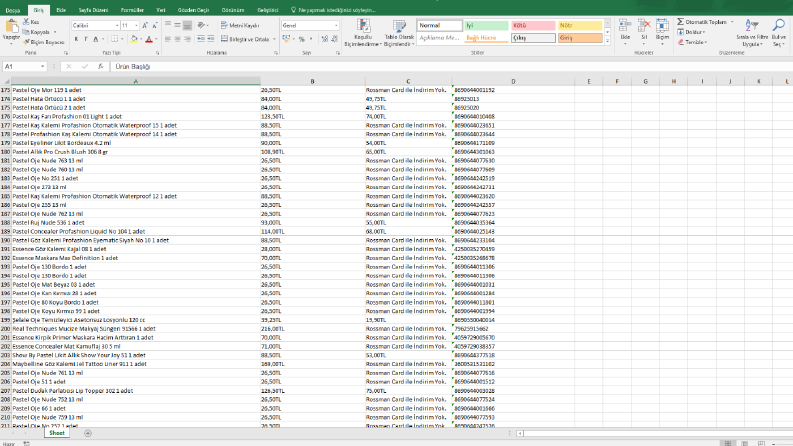Toggle underline A formatting
This screenshot has width=793, height=446.
tap(96, 39)
